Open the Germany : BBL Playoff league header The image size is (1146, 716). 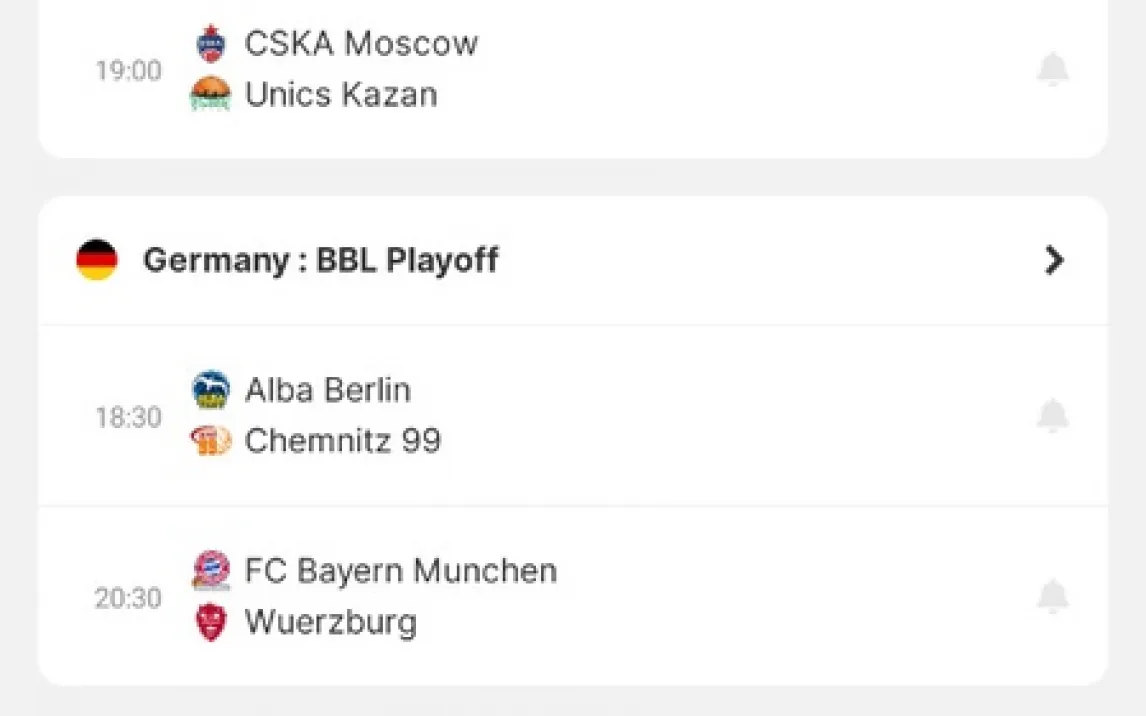[x=320, y=261]
